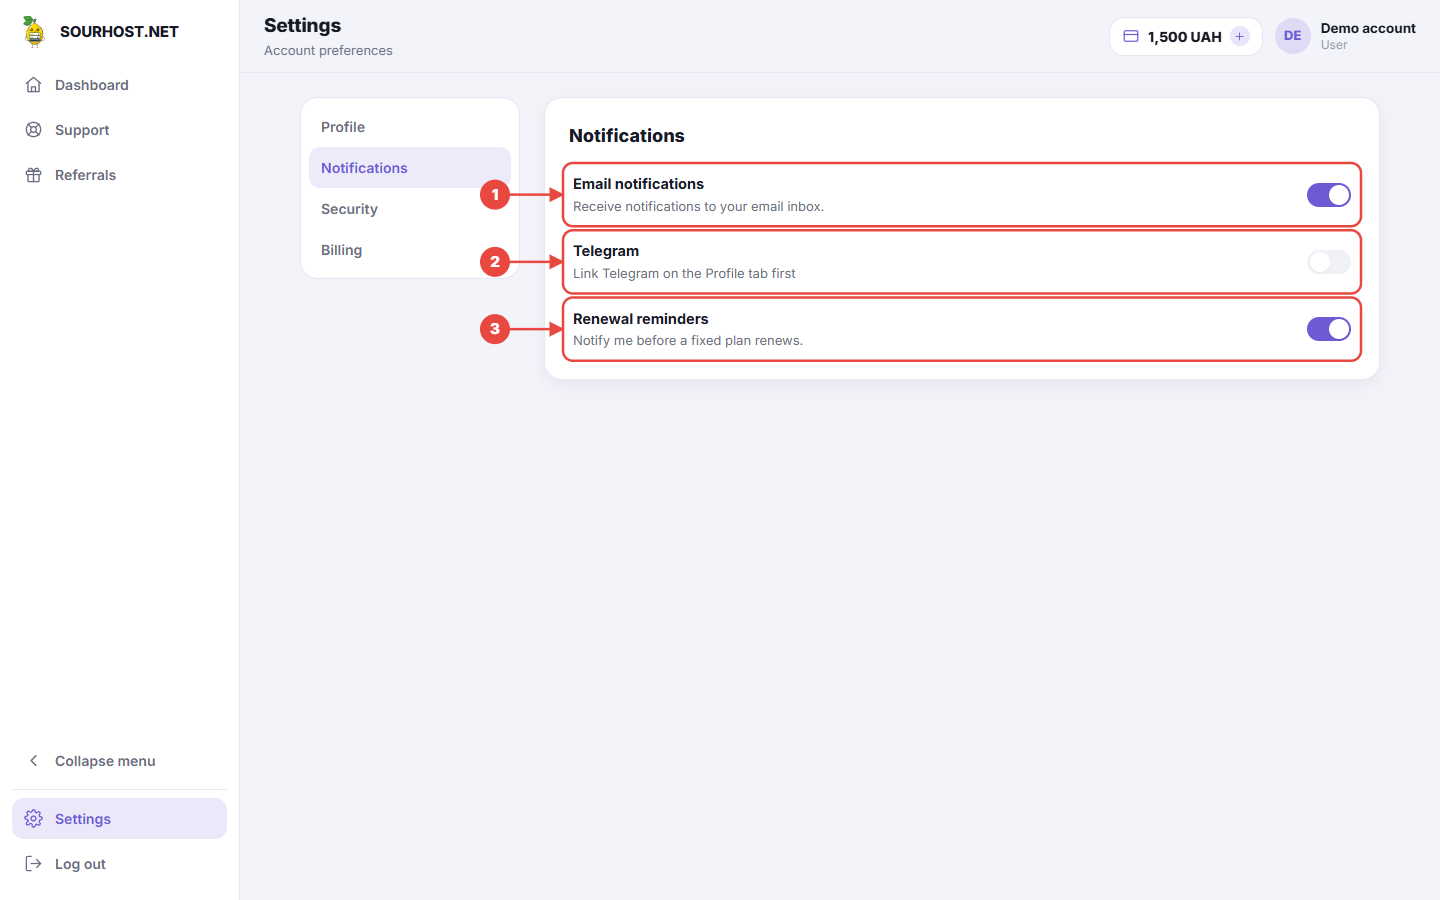Click the Collapse menu label
The image size is (1440, 900).
[x=105, y=761]
